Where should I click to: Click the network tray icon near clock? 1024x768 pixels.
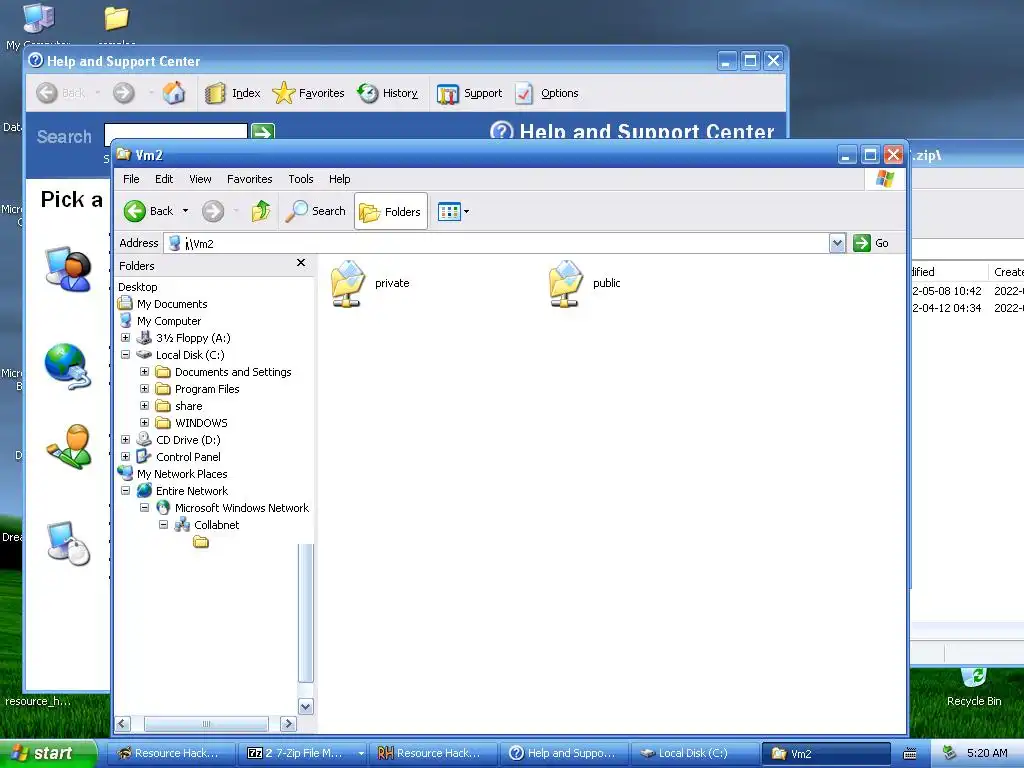click(950, 753)
